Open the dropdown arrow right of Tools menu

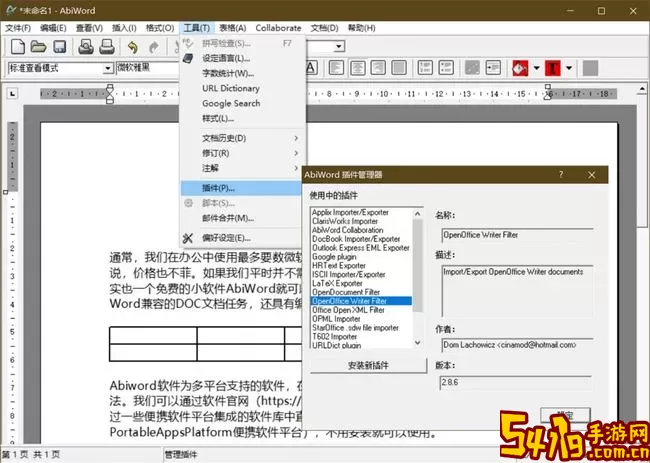339,46
